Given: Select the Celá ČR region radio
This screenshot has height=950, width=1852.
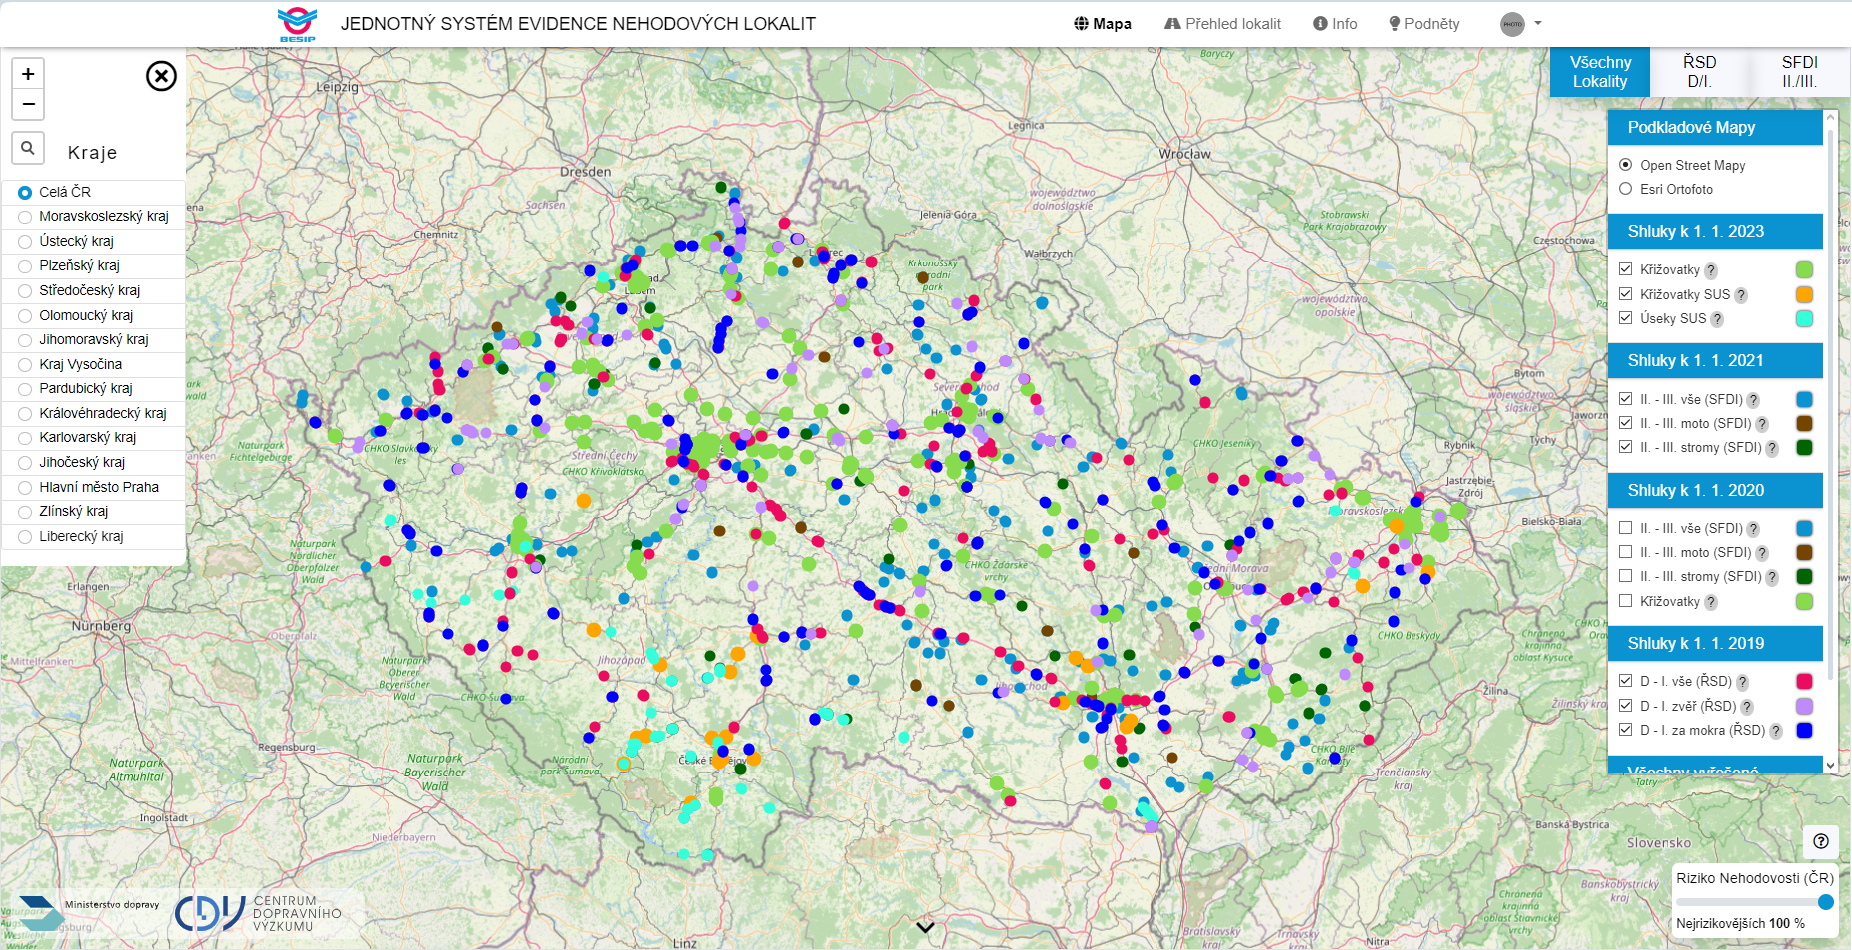Looking at the screenshot, I should coord(25,192).
